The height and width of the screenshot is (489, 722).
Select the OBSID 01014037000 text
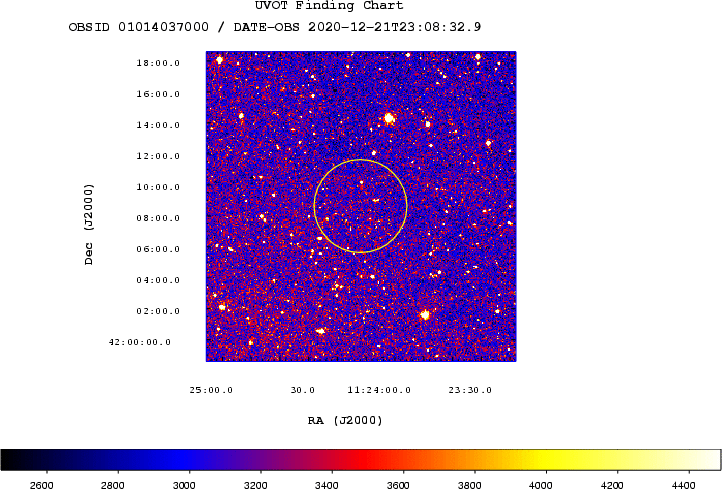point(139,27)
